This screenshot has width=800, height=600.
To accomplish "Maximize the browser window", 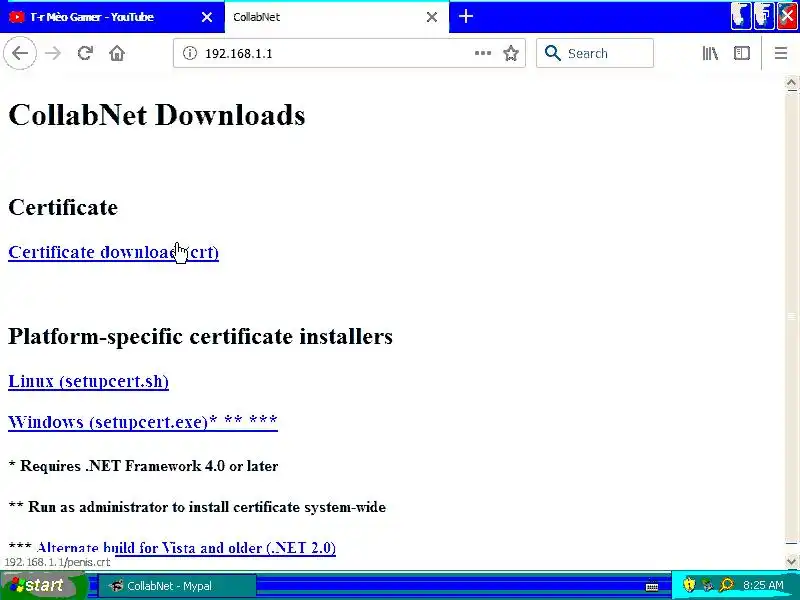I will tap(764, 16).
